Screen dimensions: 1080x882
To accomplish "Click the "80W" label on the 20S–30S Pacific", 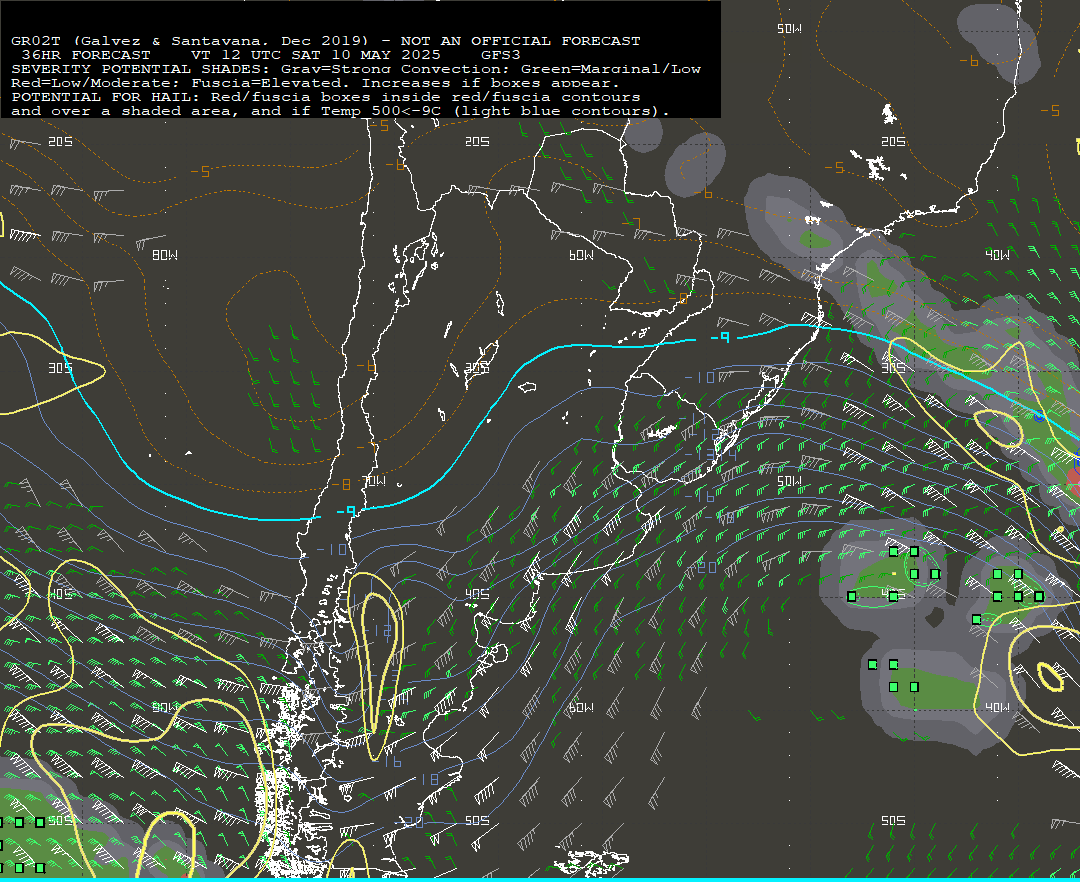I will (165, 255).
